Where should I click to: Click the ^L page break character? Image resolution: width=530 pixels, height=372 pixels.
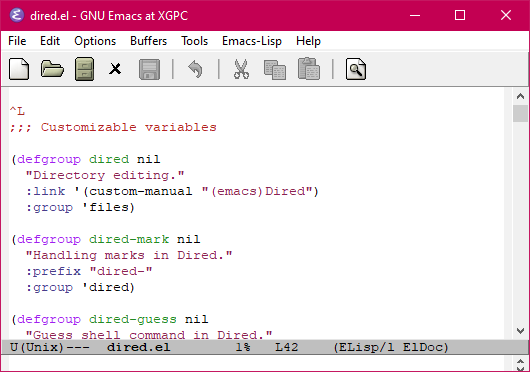tap(17, 111)
